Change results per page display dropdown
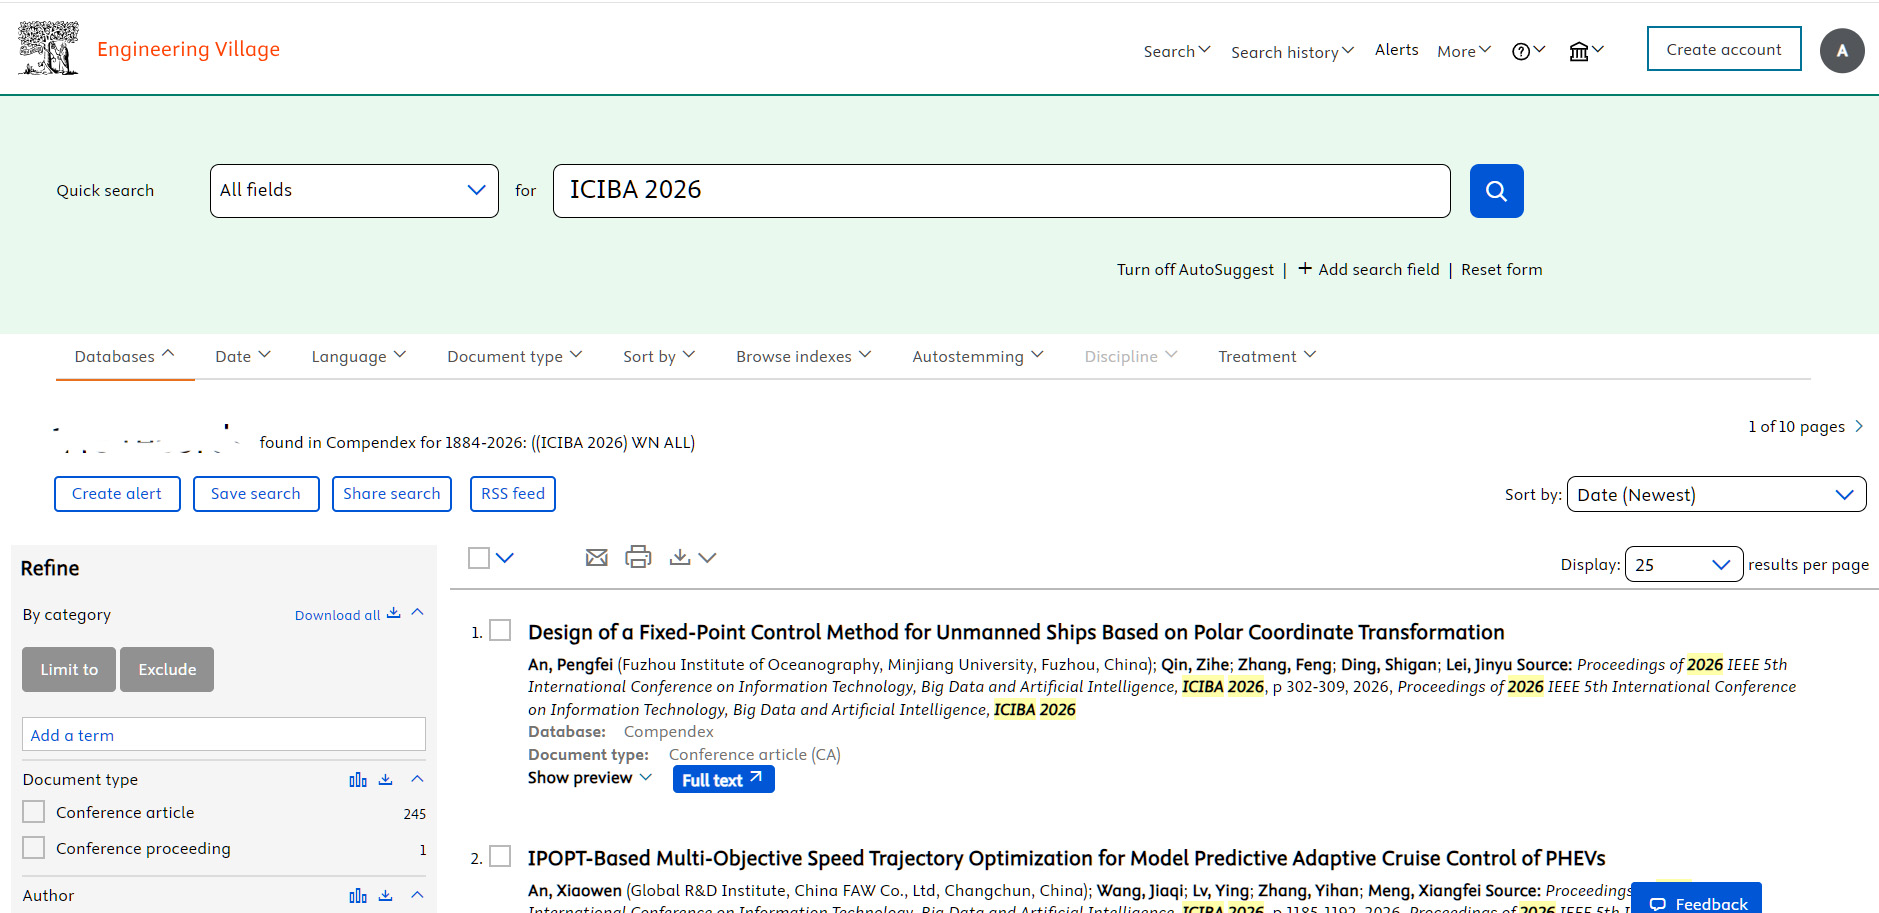This screenshot has width=1879, height=913. (x=1684, y=564)
